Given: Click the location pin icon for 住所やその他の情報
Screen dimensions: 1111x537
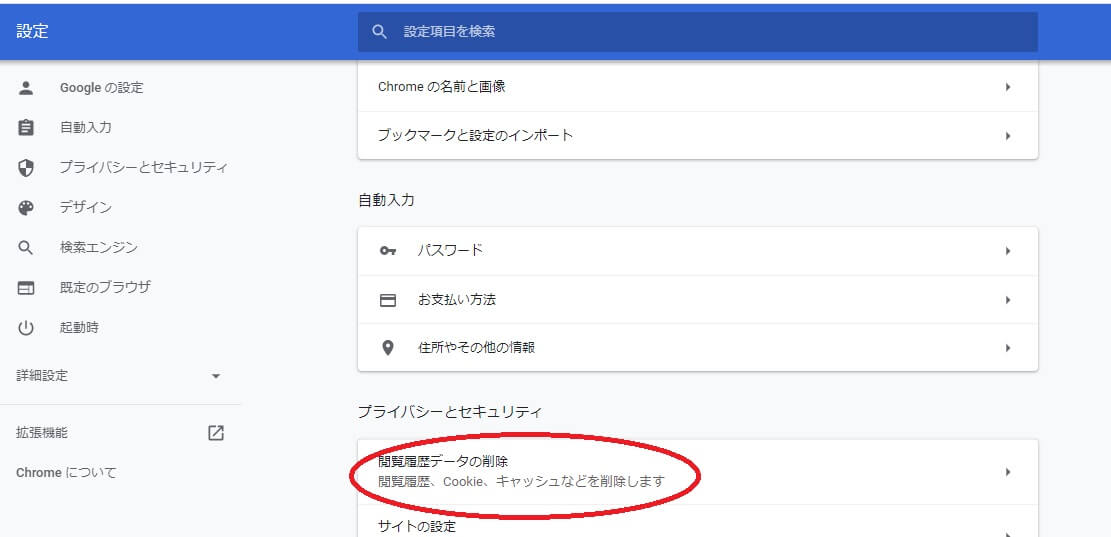Looking at the screenshot, I should pyautogui.click(x=388, y=348).
